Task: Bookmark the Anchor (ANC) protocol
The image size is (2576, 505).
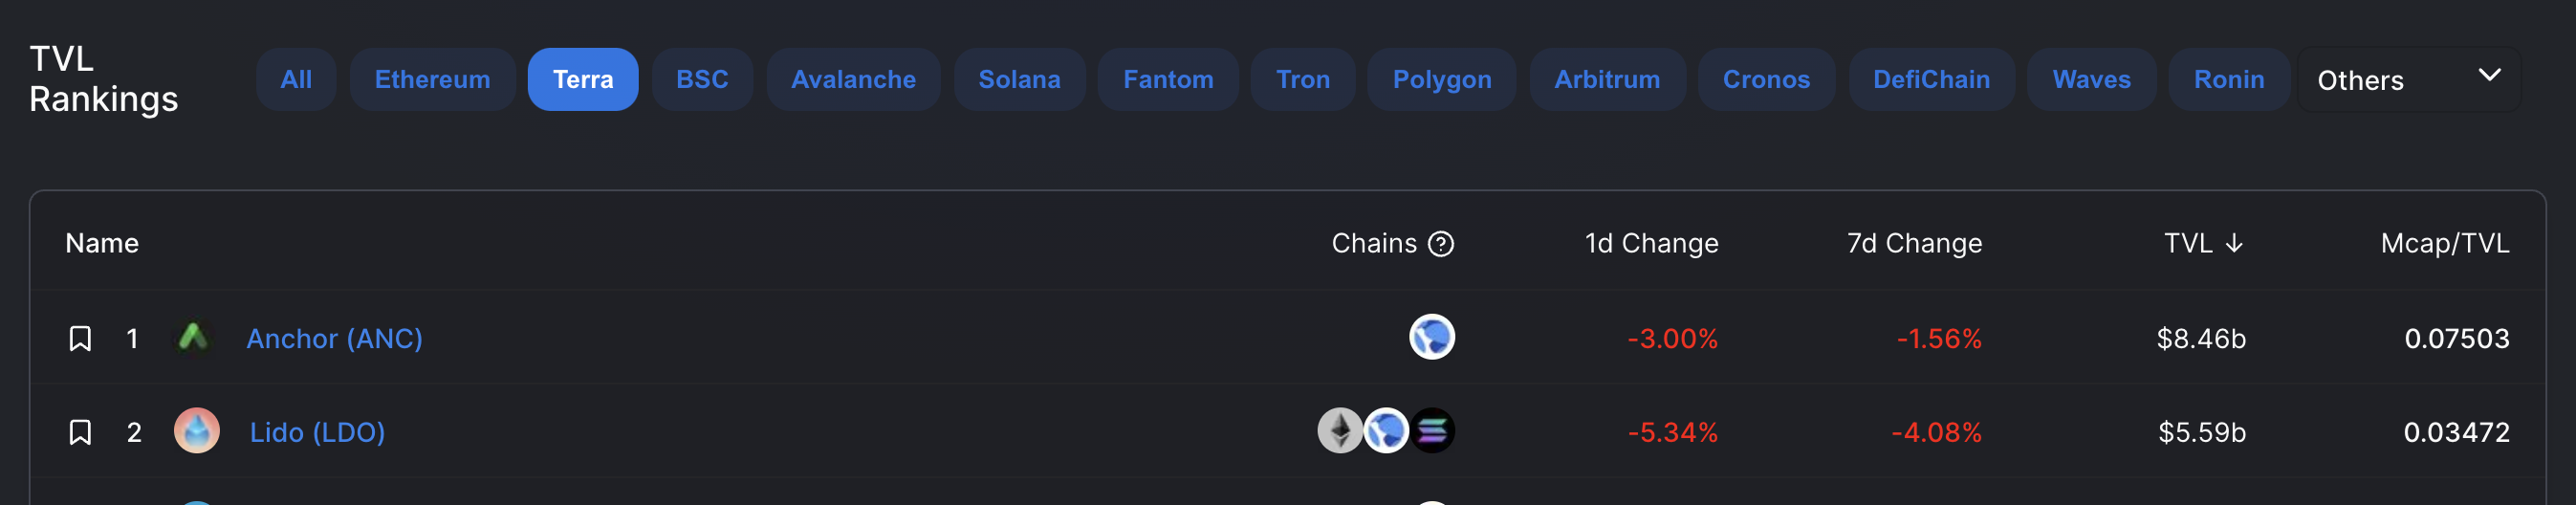Action: [x=80, y=339]
